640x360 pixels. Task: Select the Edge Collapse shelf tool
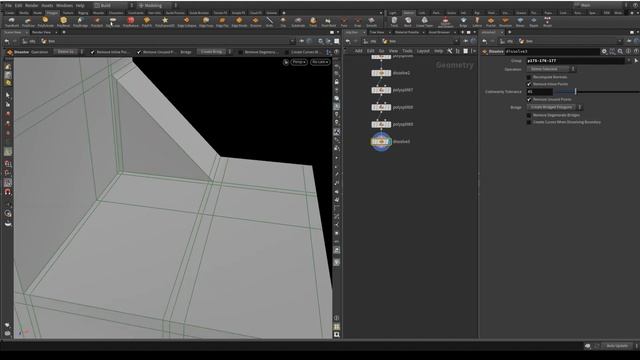tap(187, 22)
